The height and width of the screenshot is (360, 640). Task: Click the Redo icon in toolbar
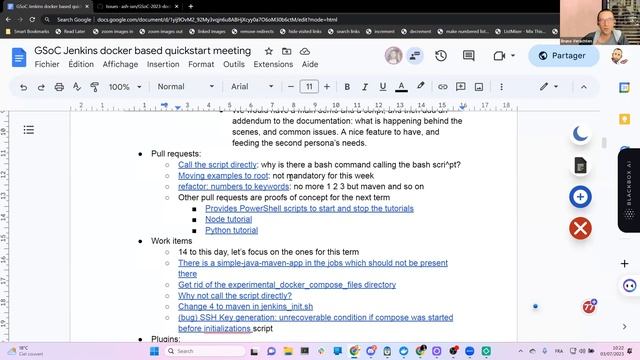tap(41, 87)
